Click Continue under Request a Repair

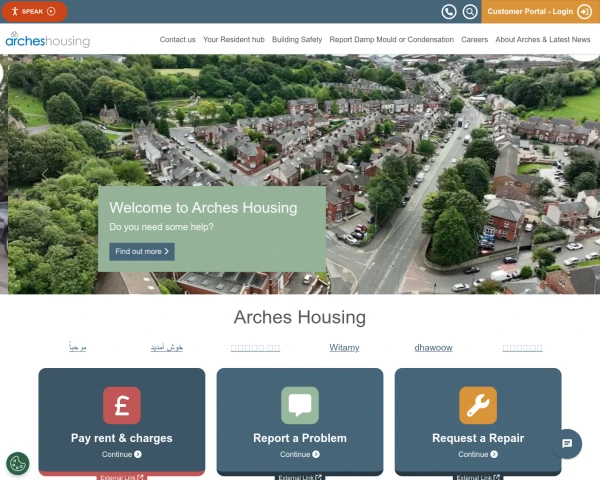478,454
